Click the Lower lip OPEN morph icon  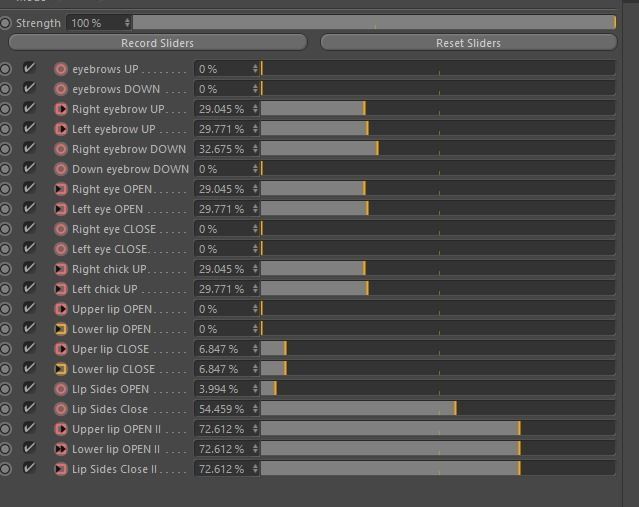[x=61, y=329]
